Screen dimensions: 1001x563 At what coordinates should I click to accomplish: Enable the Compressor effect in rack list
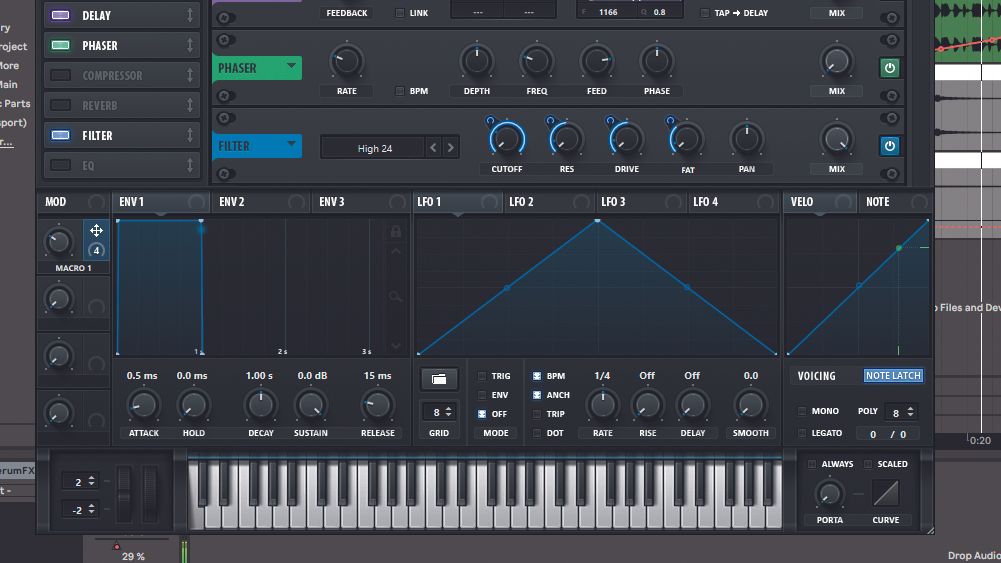(61, 75)
